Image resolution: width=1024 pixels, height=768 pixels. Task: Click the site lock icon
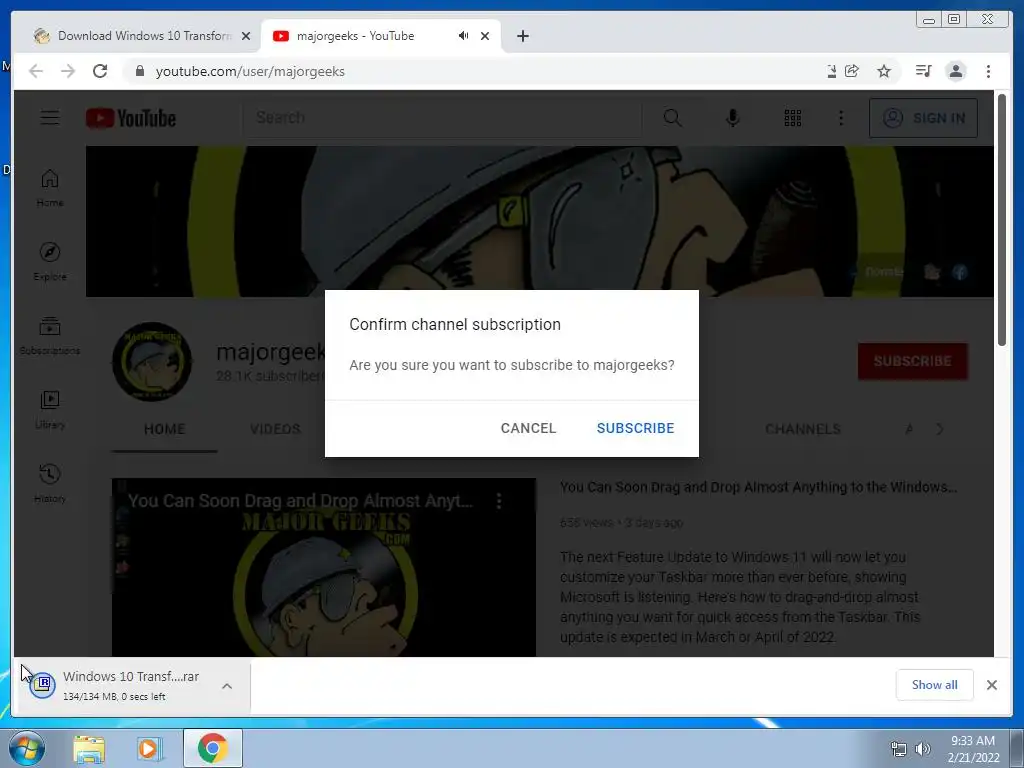click(139, 71)
